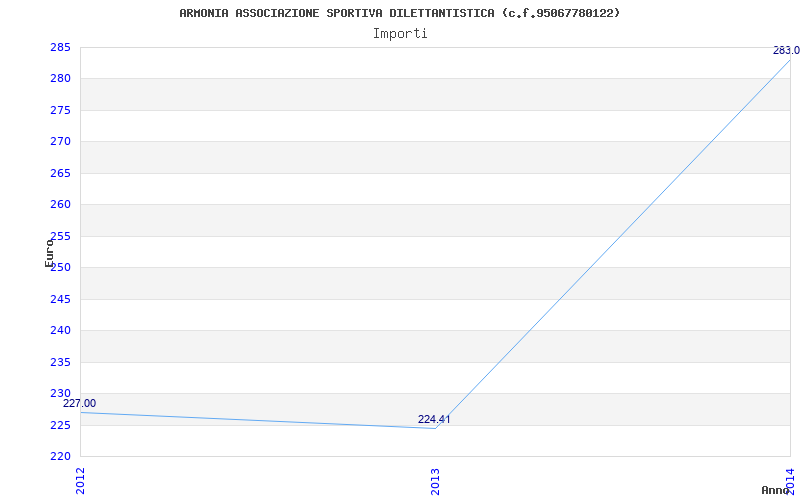Click the 2012 x-axis label
The image size is (800, 500).
point(80,481)
